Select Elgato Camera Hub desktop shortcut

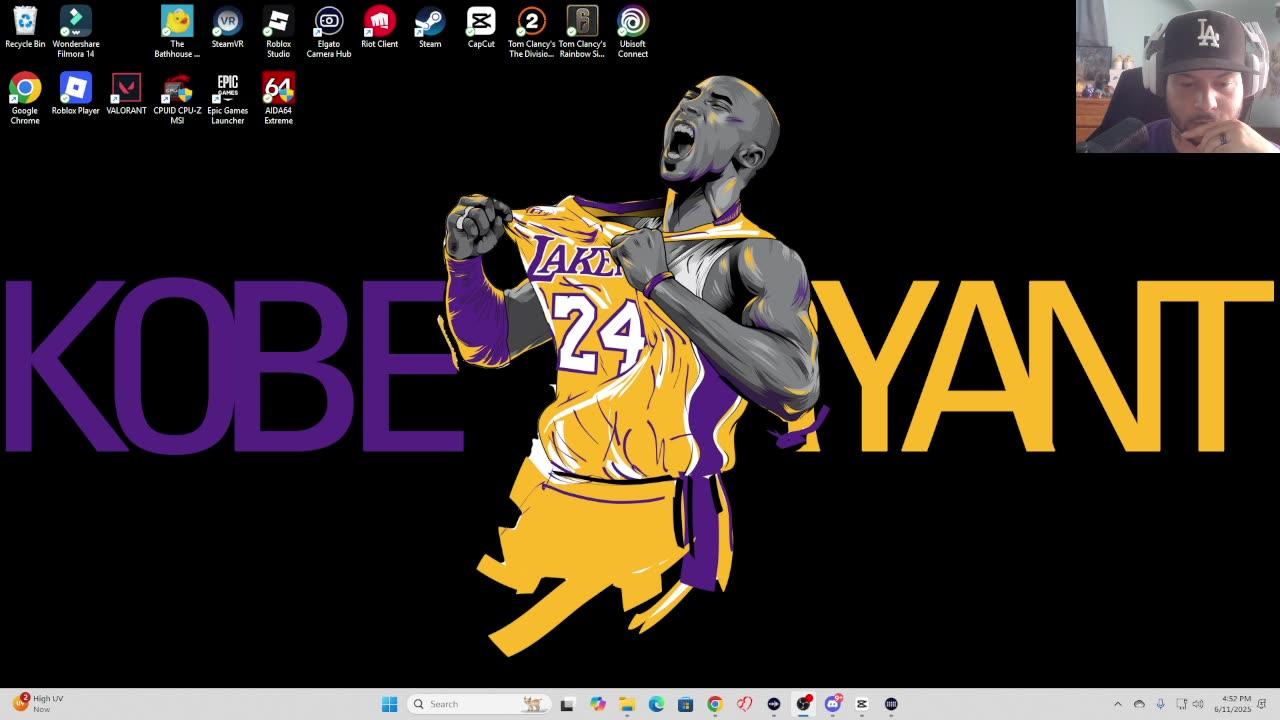pyautogui.click(x=329, y=32)
